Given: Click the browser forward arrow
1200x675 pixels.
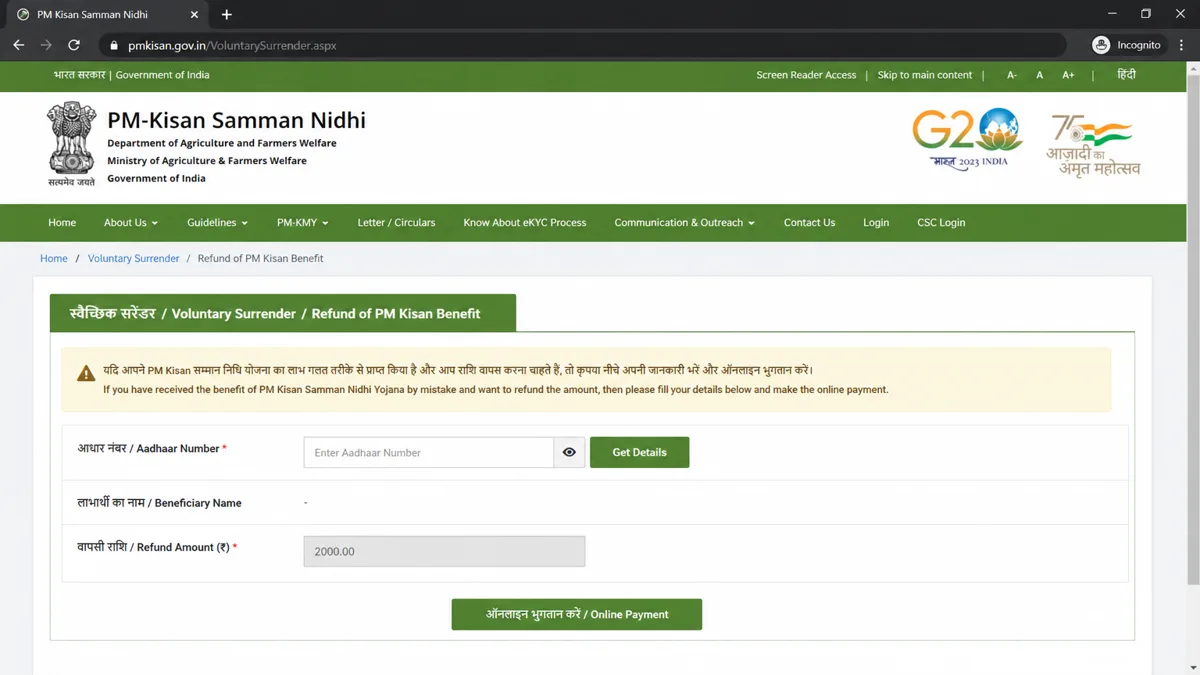Looking at the screenshot, I should pyautogui.click(x=46, y=45).
